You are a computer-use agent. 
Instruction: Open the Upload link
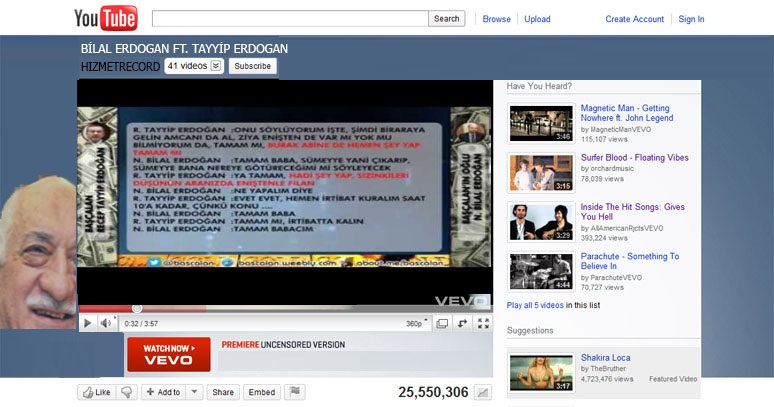point(537,19)
